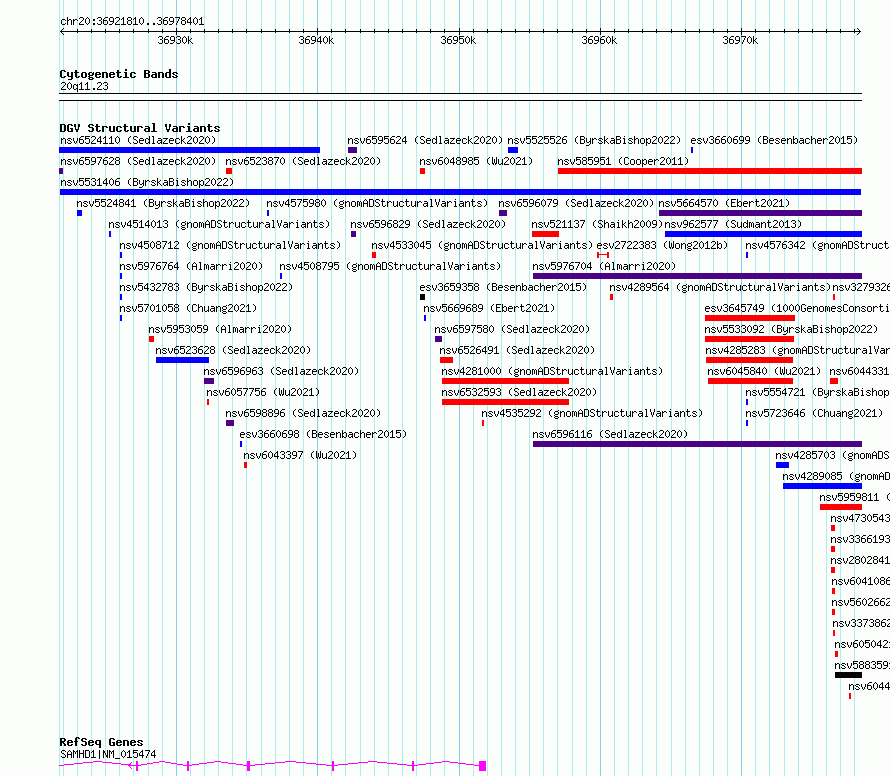Screen dimensions: 890x776
Task: Select nsv6048985 (Wu2021) label
Action: (x=476, y=161)
